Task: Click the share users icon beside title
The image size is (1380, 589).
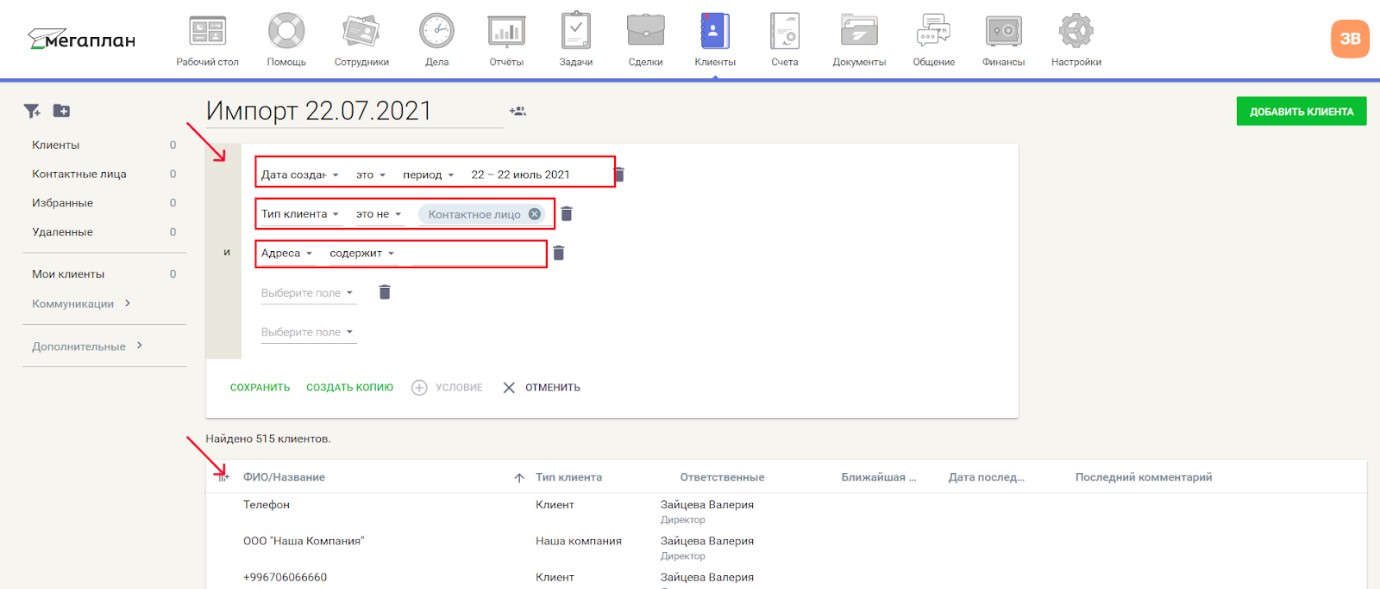Action: click(x=517, y=111)
